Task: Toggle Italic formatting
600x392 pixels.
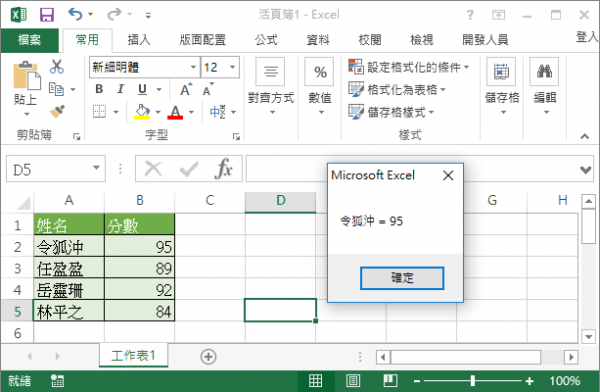Action: (121, 89)
